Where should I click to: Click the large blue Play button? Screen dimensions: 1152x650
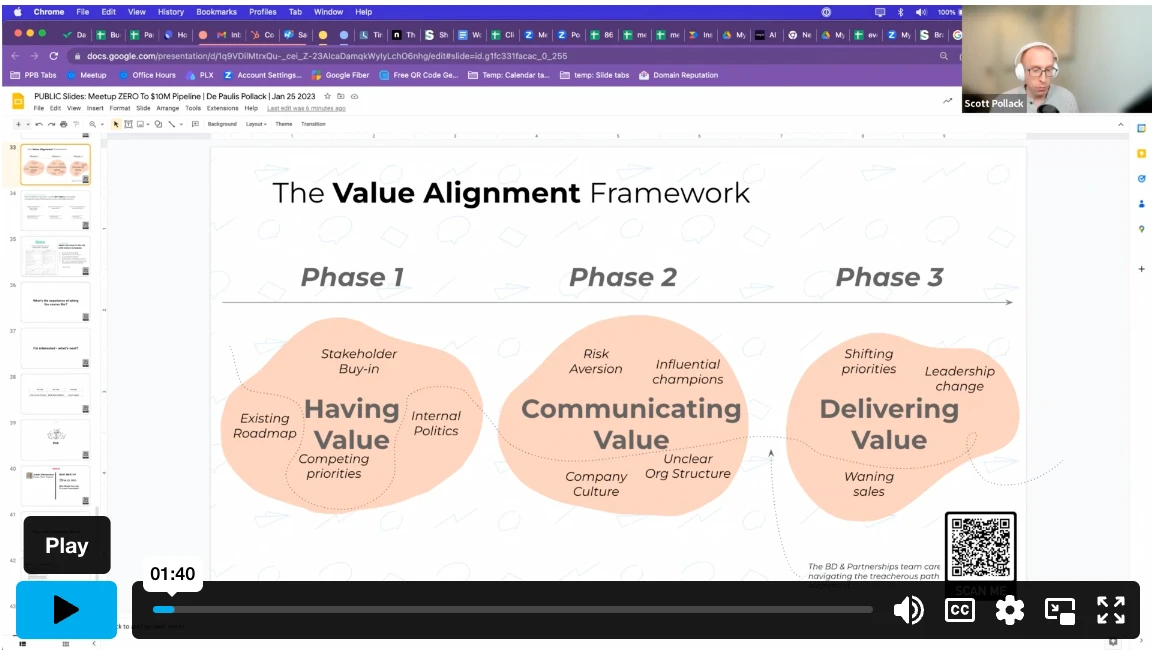click(x=66, y=609)
